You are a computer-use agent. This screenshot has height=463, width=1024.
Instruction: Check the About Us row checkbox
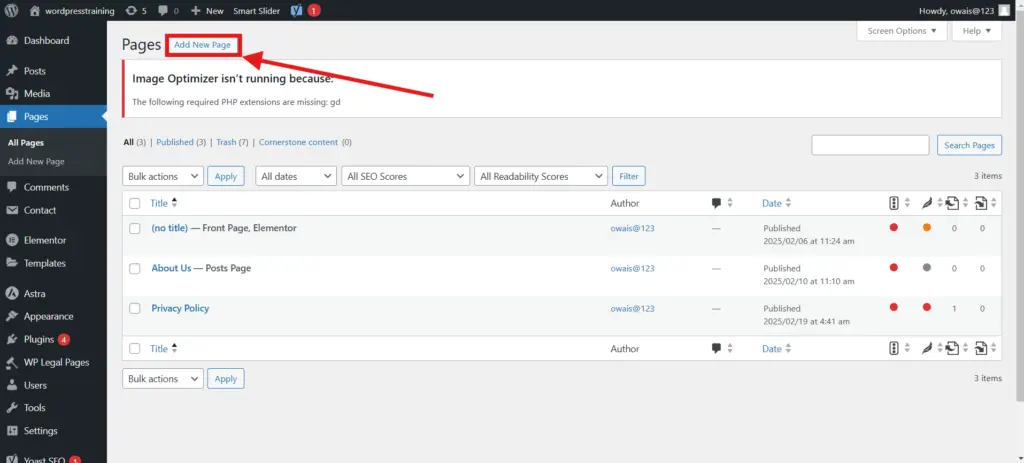point(135,268)
